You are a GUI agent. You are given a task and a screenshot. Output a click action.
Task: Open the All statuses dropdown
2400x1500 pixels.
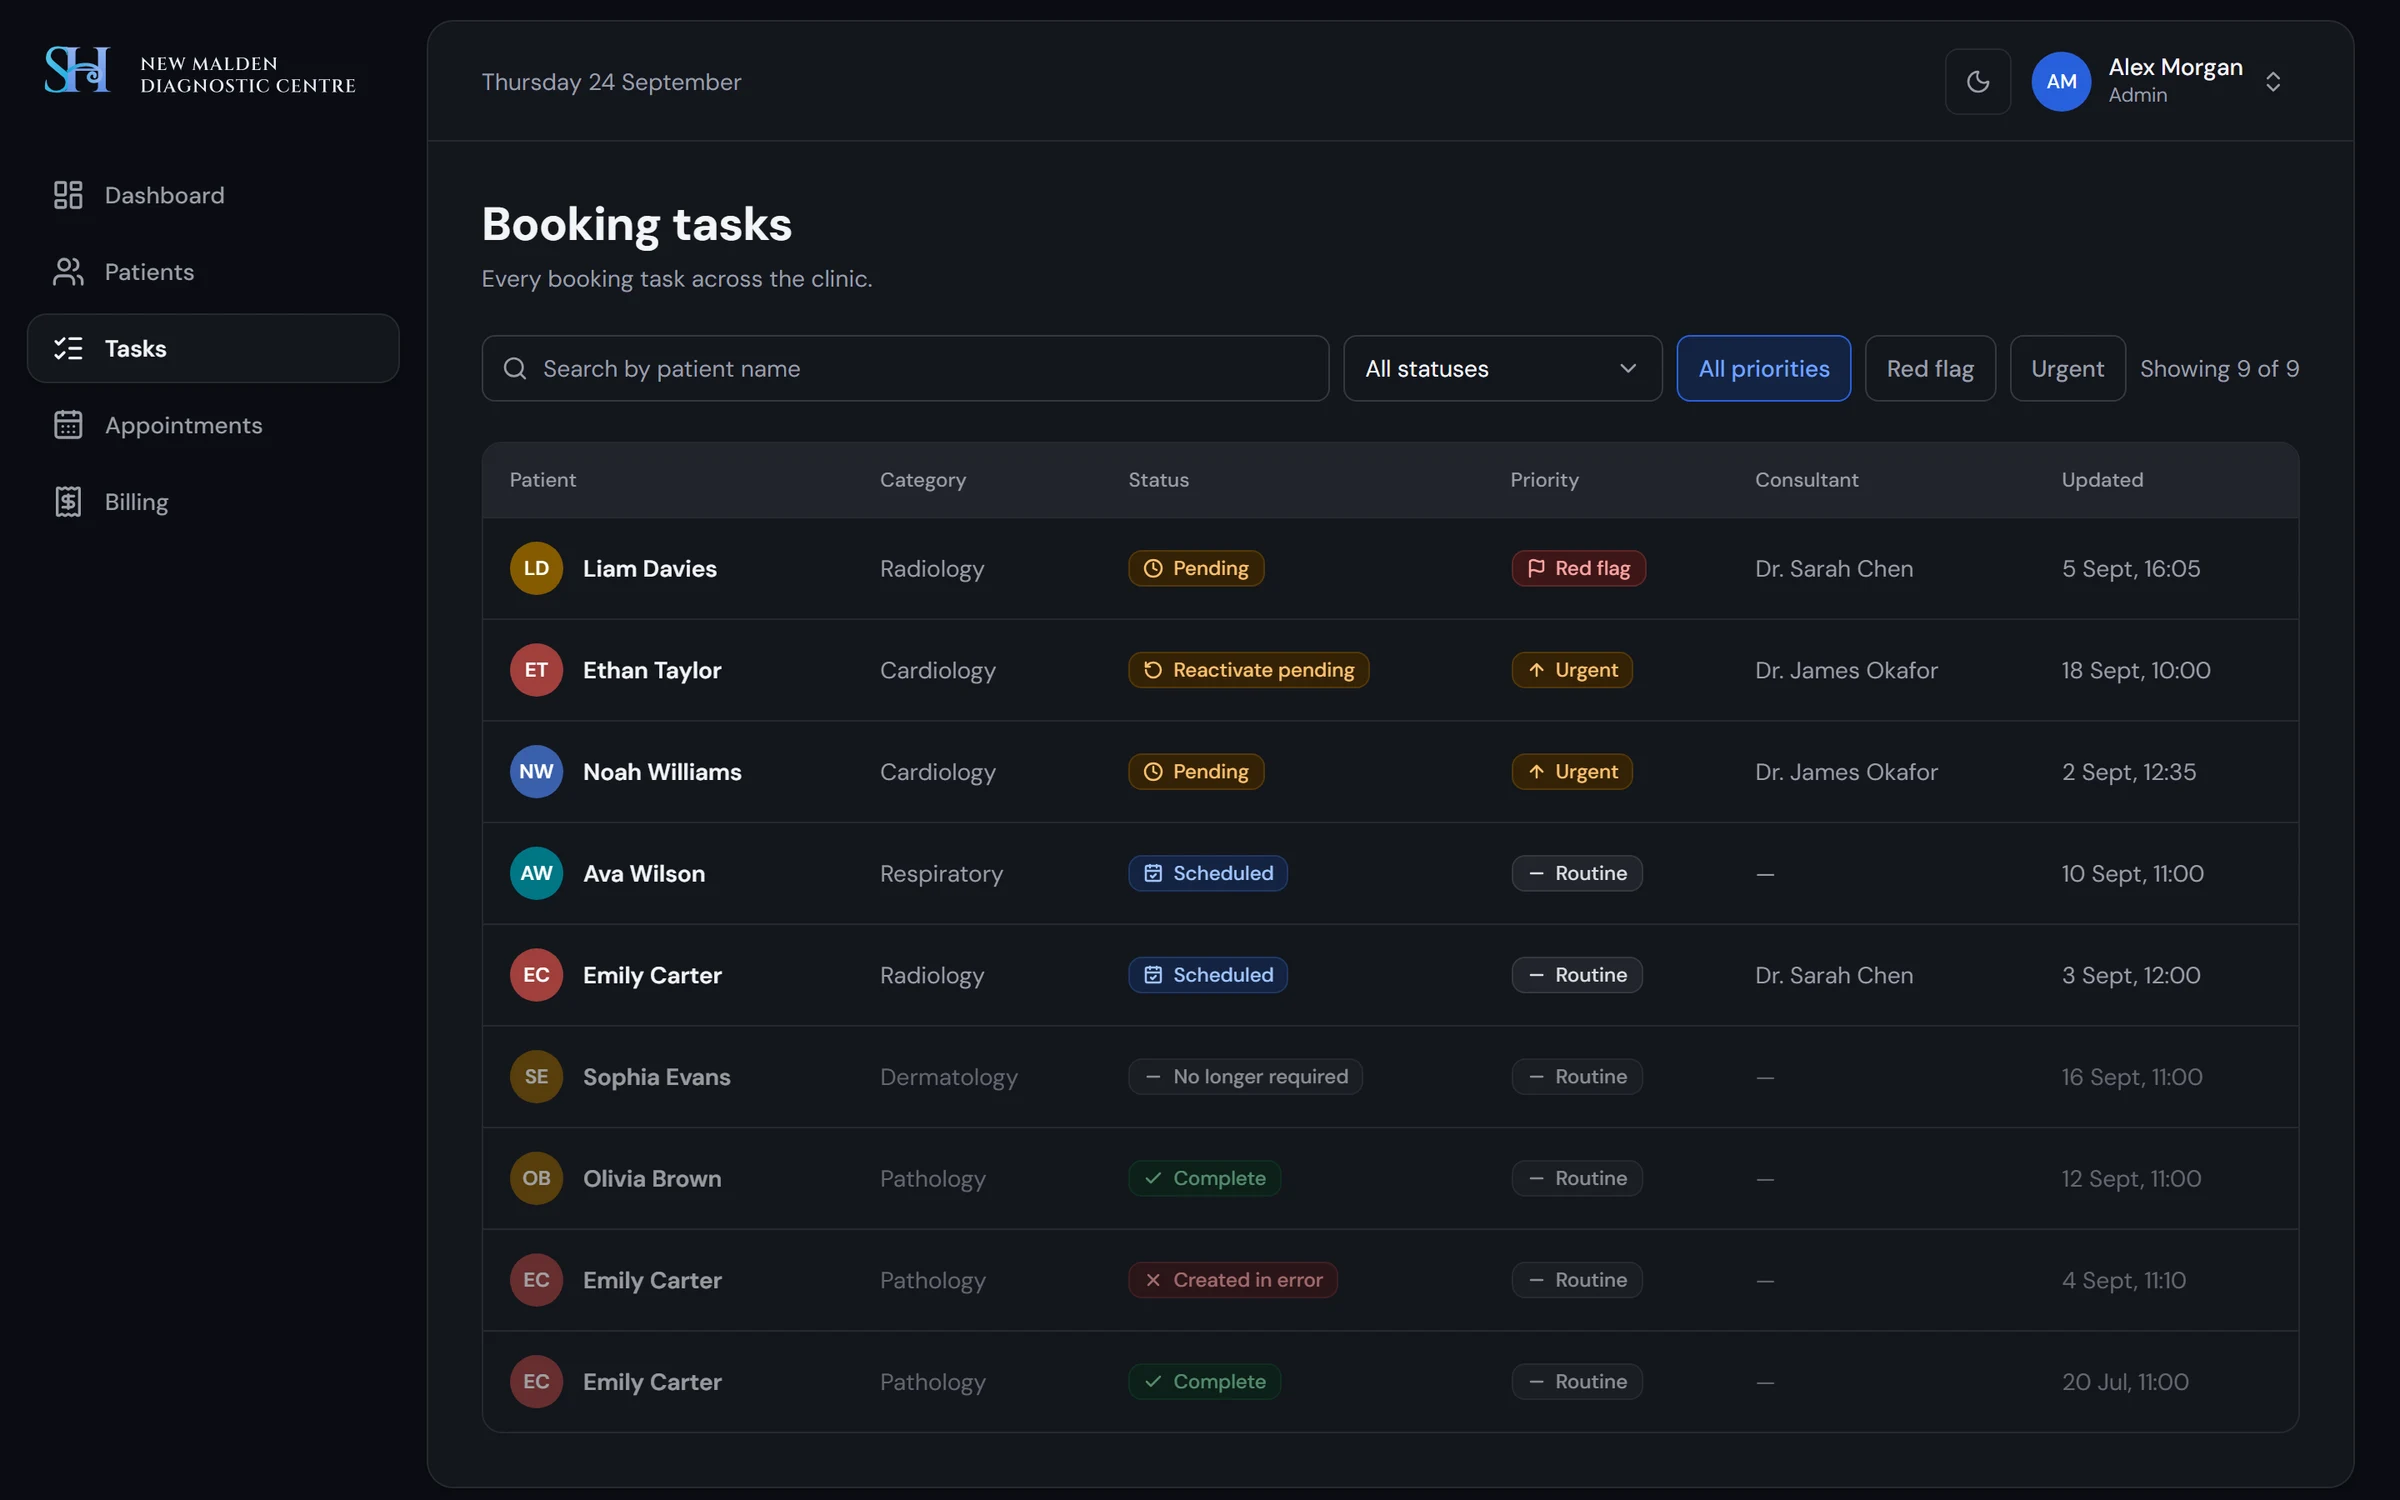pos(1502,369)
